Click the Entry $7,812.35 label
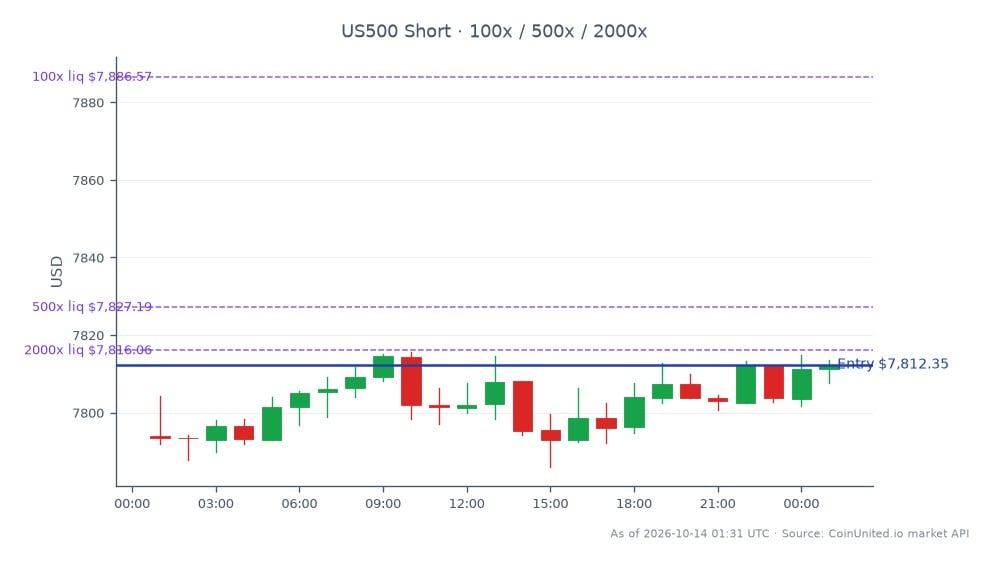 point(892,364)
